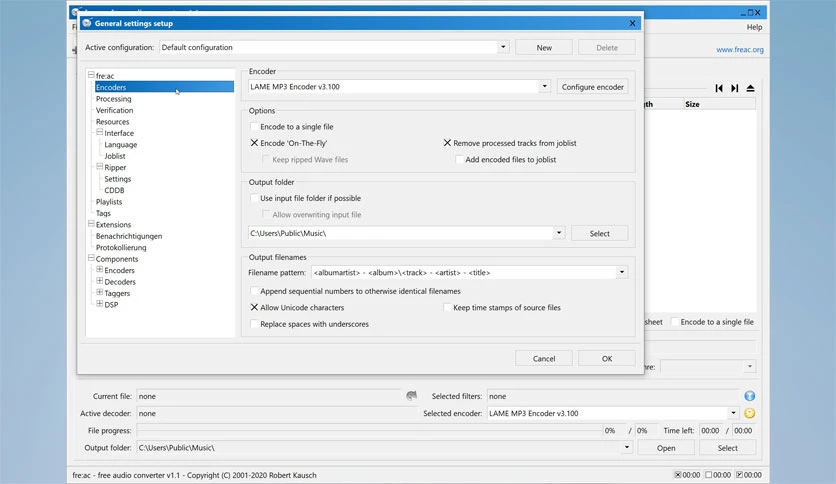Close the General settings setup dialog
Screen dimensions: 836x484
coord(632,23)
